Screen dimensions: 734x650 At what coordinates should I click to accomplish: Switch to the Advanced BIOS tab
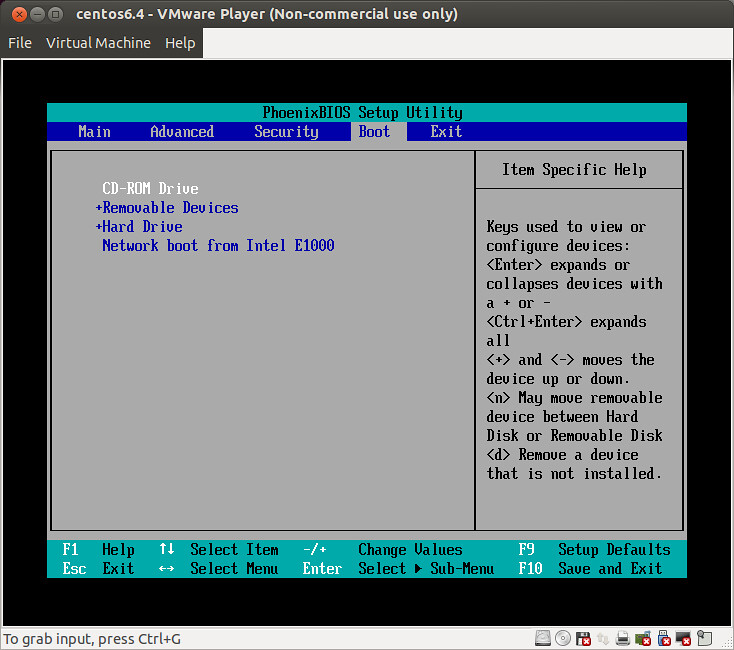point(182,131)
